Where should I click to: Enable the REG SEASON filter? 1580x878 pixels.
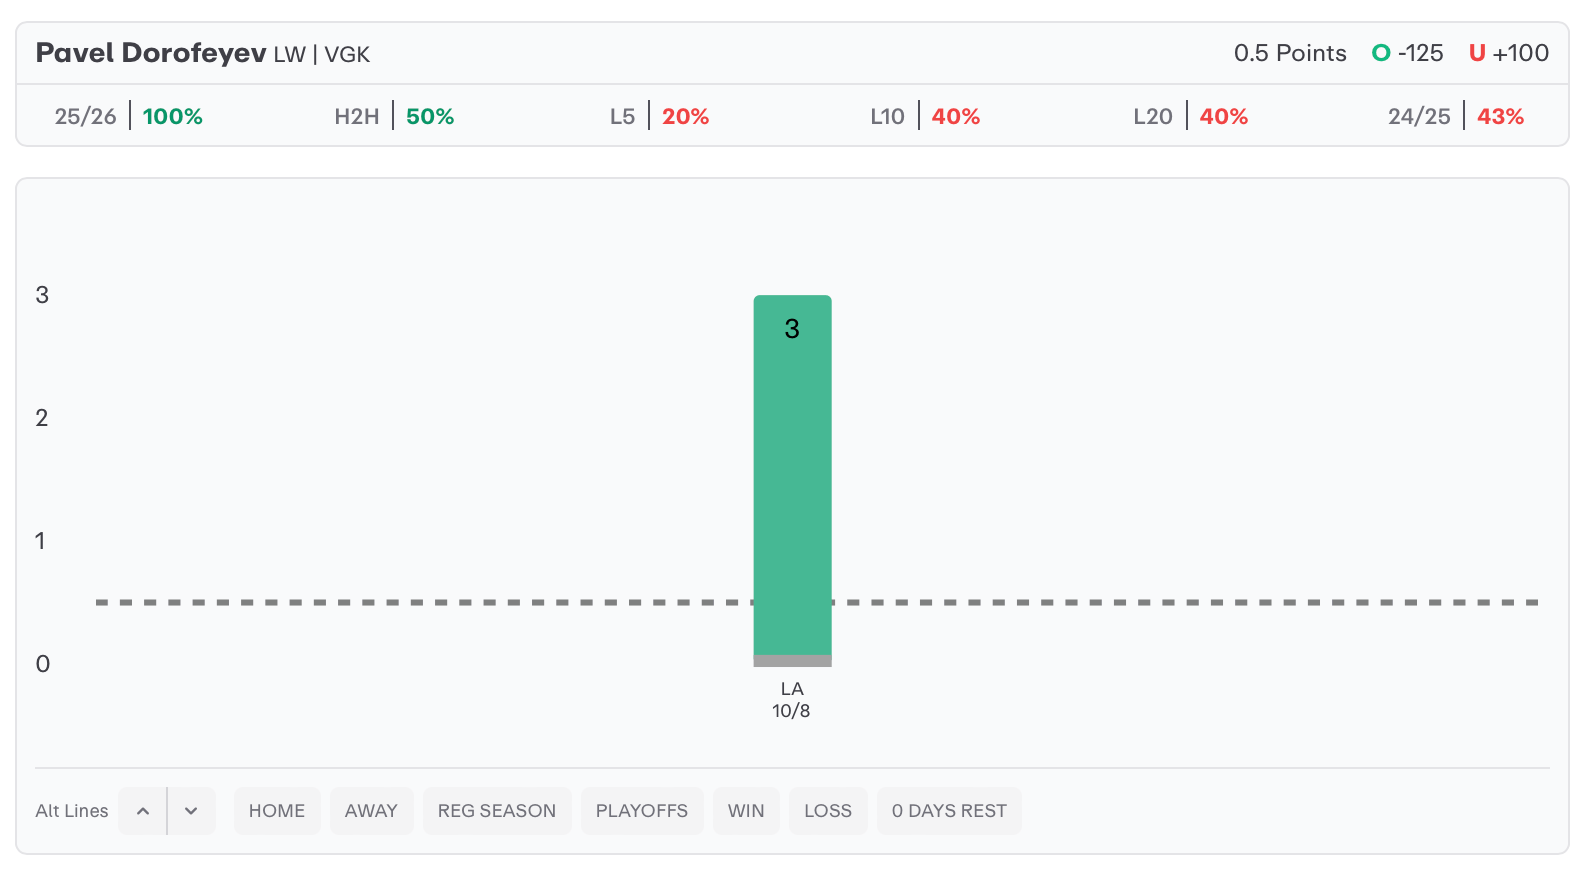point(497,811)
